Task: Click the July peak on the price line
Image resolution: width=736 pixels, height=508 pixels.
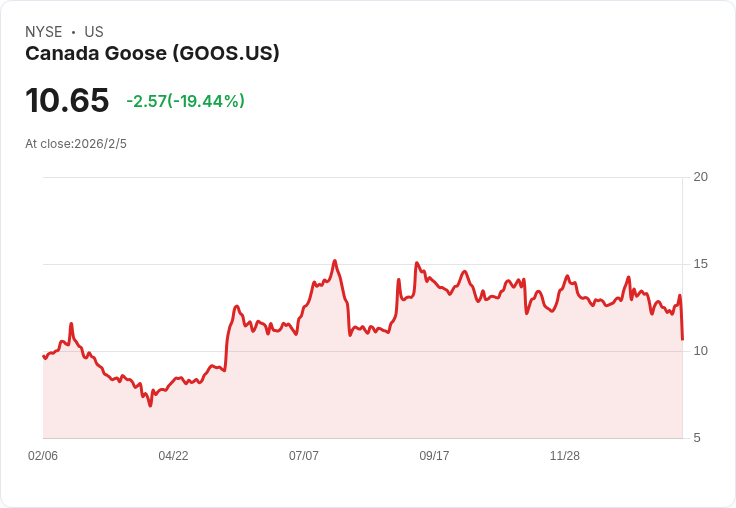Action: point(335,261)
